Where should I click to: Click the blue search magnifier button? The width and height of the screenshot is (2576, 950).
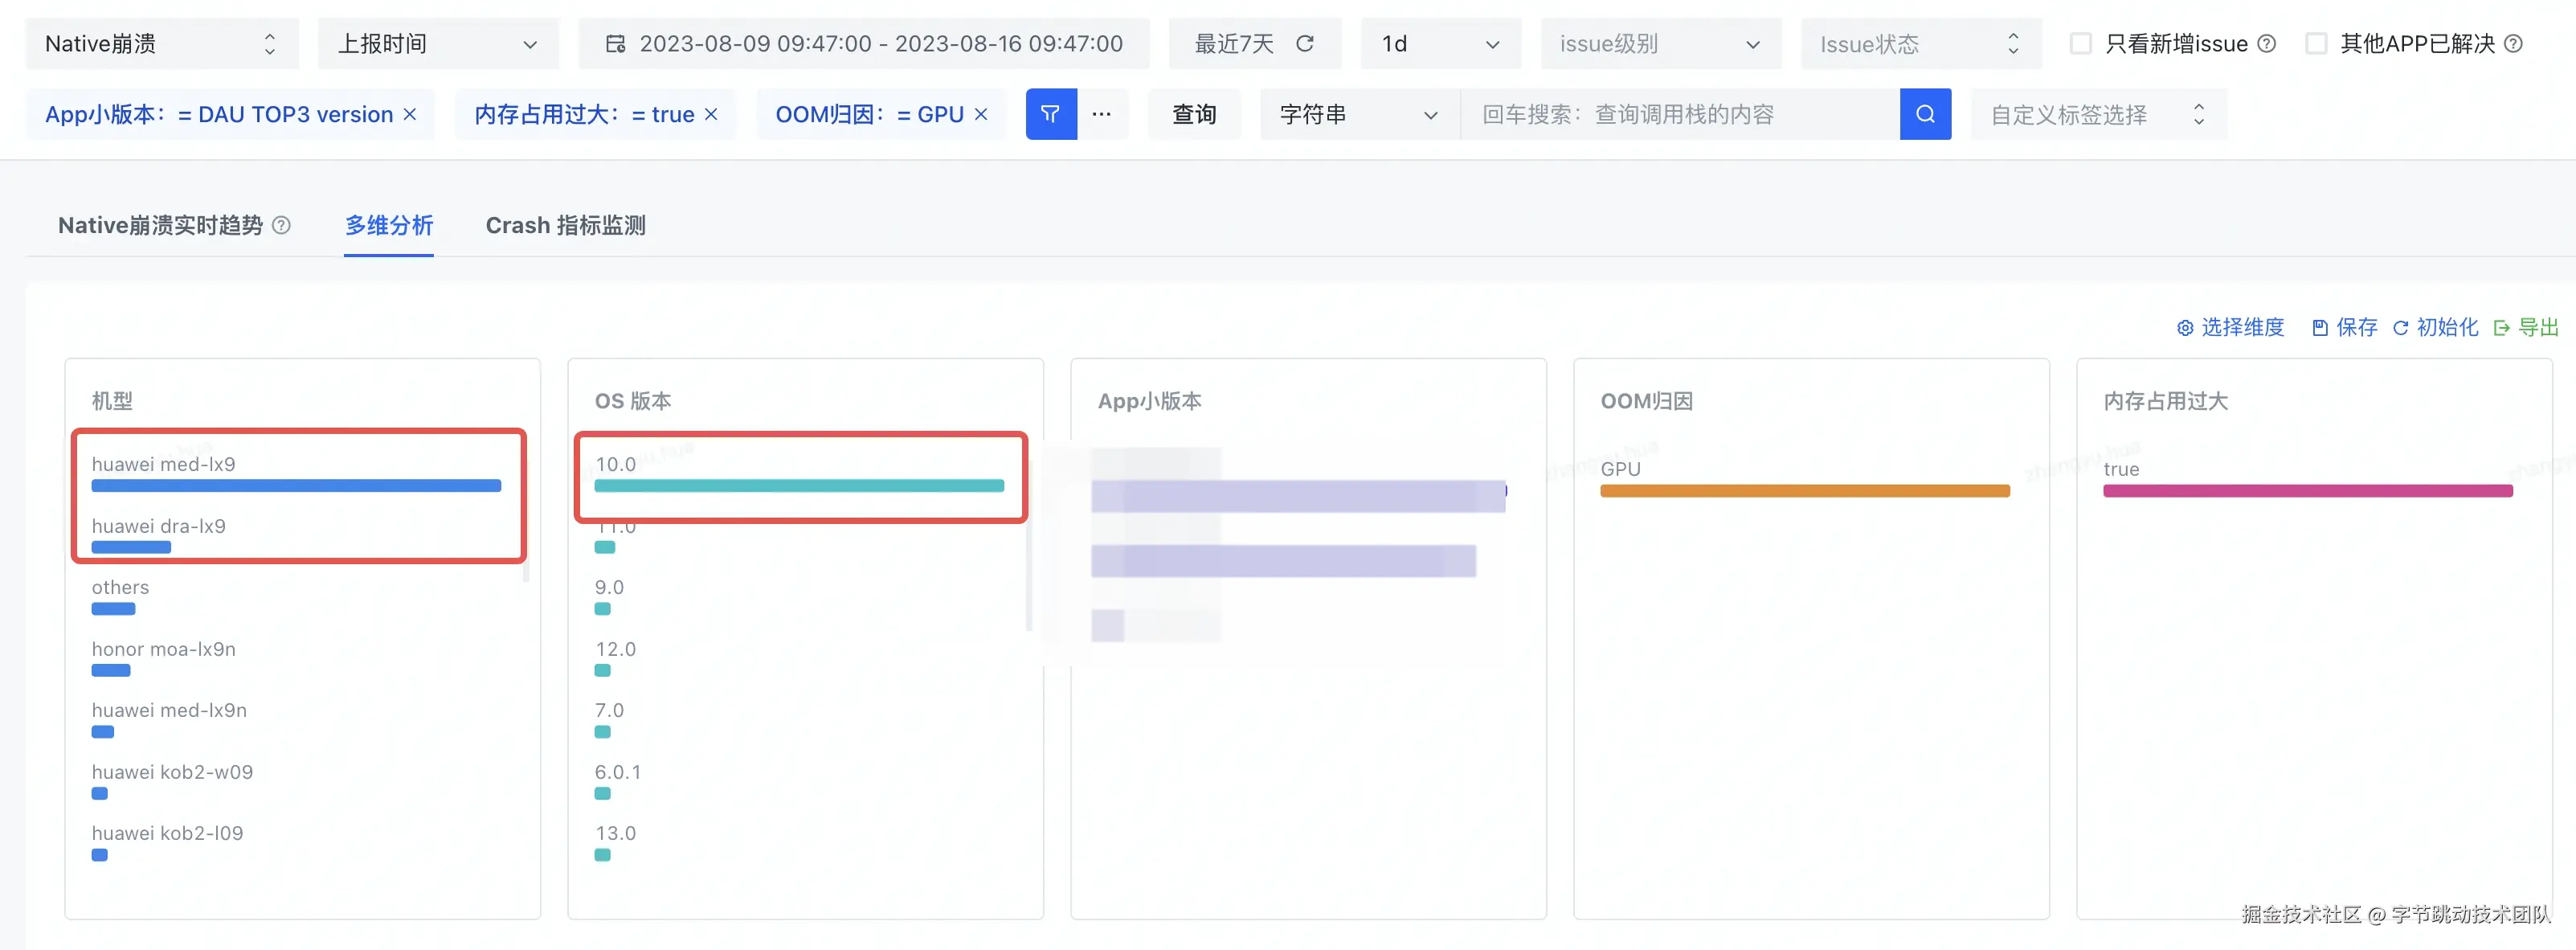click(x=1924, y=114)
